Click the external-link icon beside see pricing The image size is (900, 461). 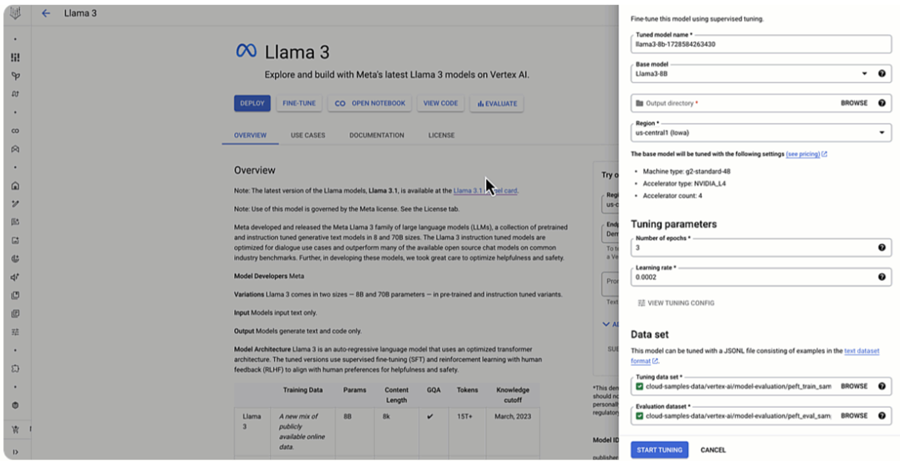pos(824,154)
